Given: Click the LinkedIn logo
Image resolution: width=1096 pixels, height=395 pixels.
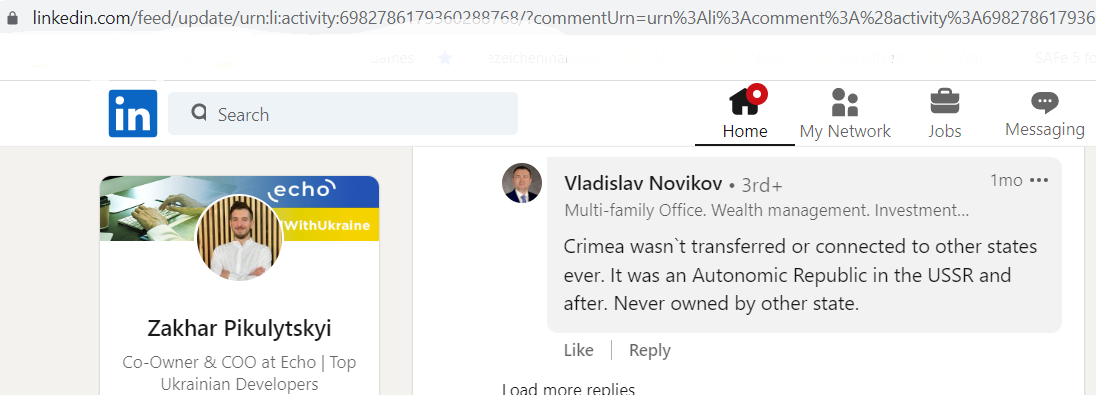Looking at the screenshot, I should click(133, 113).
